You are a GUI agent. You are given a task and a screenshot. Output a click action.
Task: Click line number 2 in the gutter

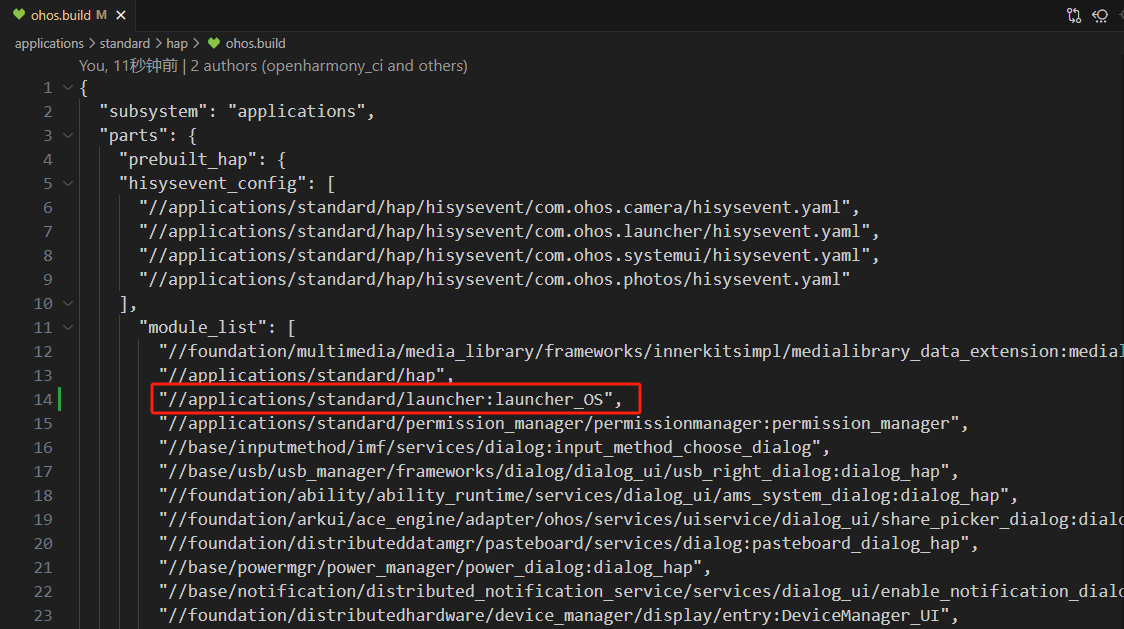point(47,112)
